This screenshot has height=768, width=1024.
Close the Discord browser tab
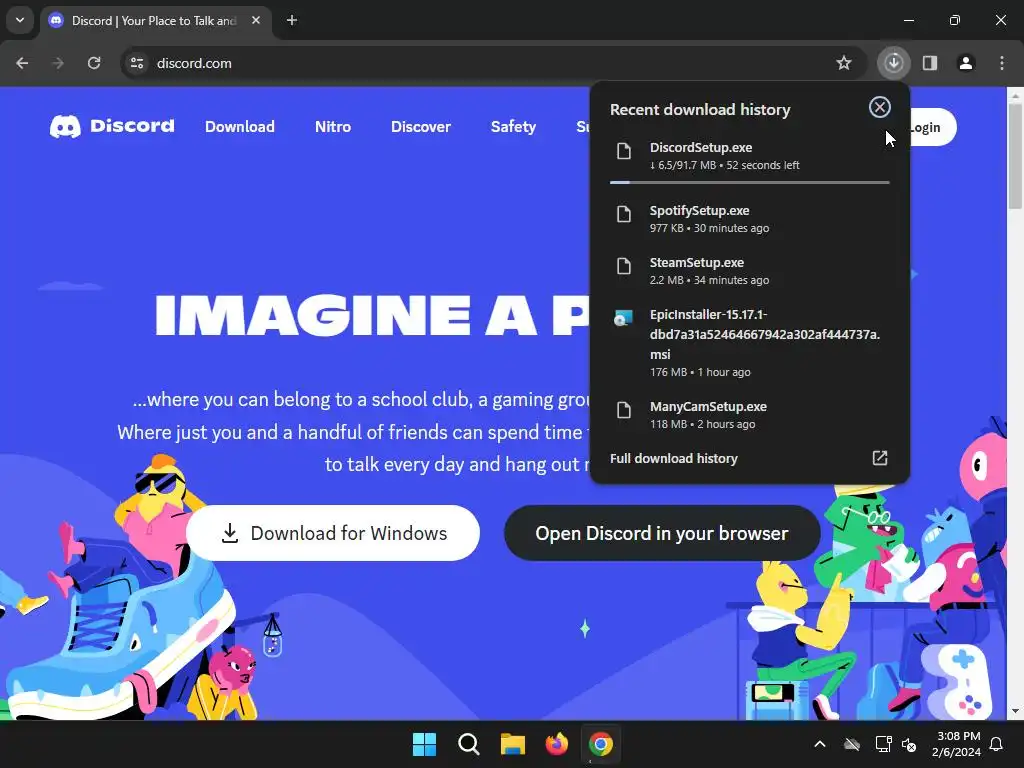click(x=256, y=20)
